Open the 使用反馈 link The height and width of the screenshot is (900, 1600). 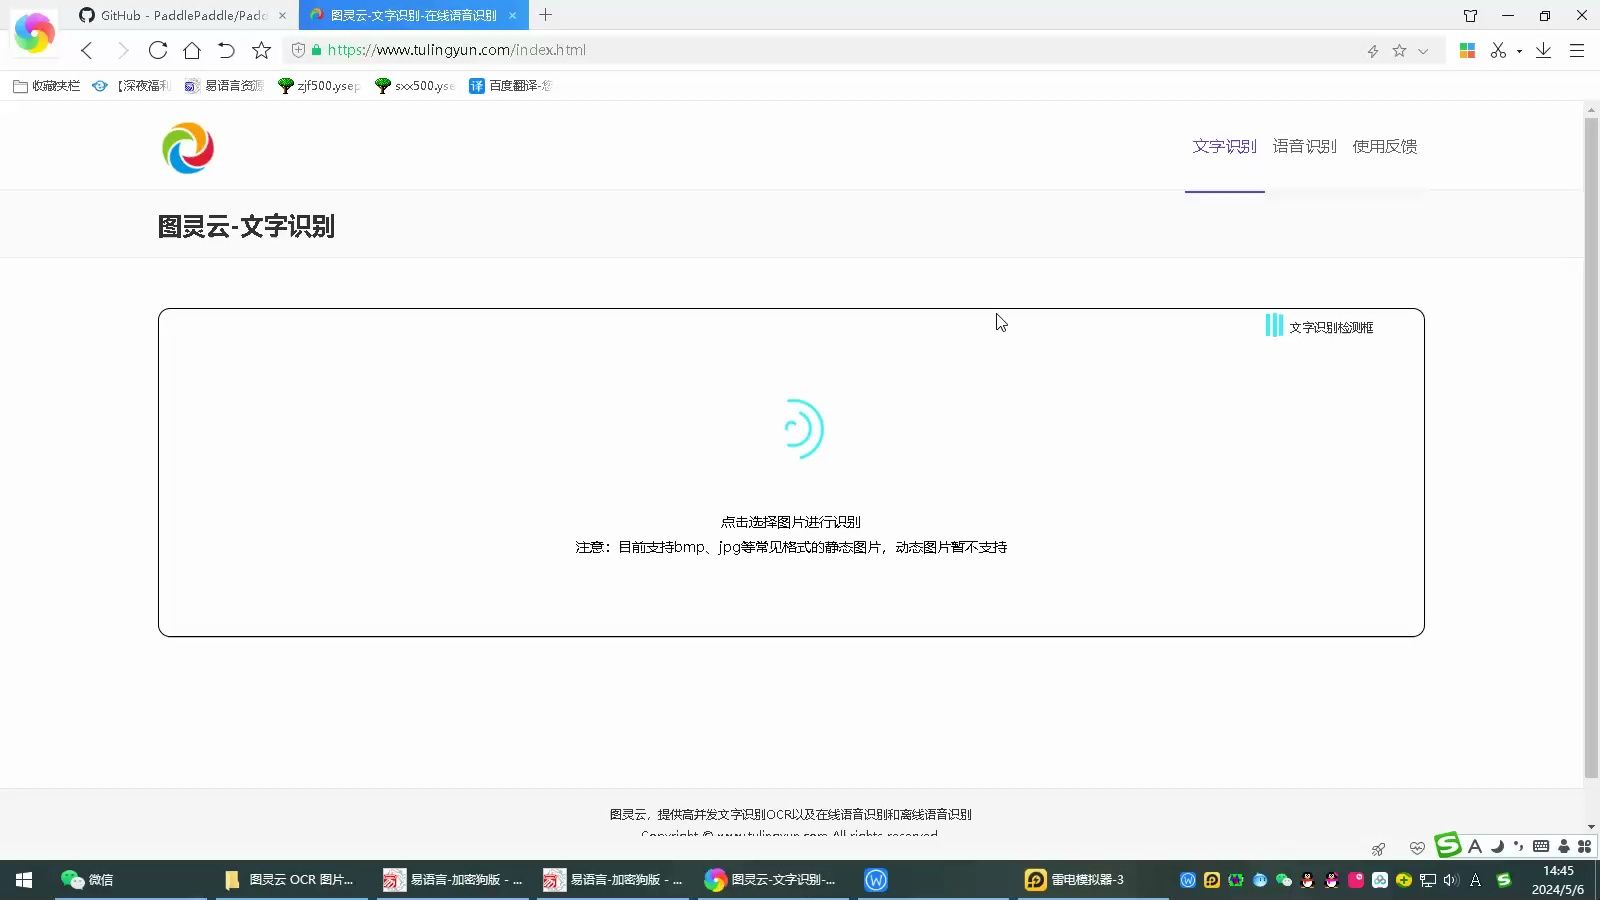coord(1384,146)
